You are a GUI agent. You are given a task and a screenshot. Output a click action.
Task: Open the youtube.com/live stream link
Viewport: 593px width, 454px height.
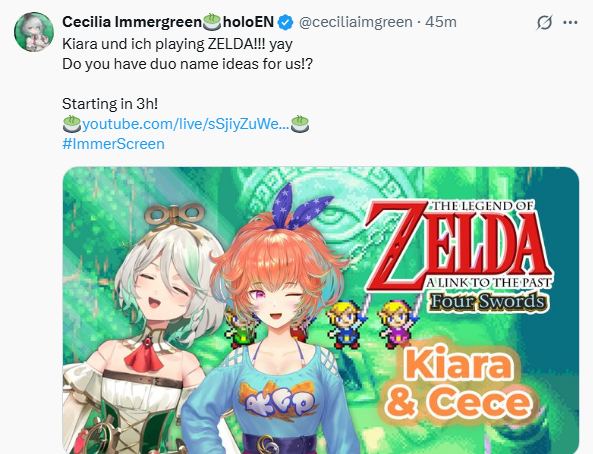pos(186,124)
